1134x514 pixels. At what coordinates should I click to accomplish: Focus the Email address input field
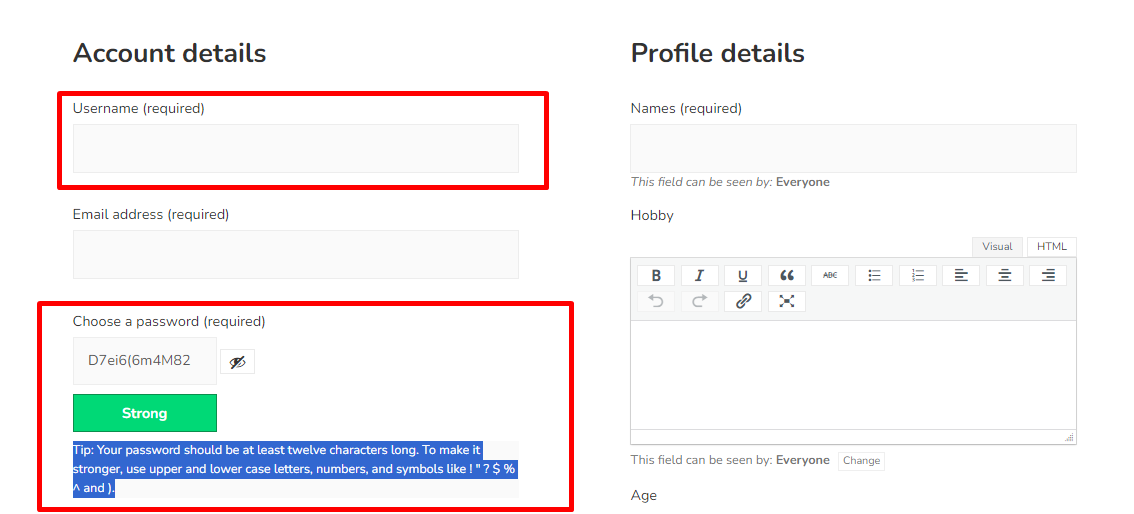click(x=296, y=254)
